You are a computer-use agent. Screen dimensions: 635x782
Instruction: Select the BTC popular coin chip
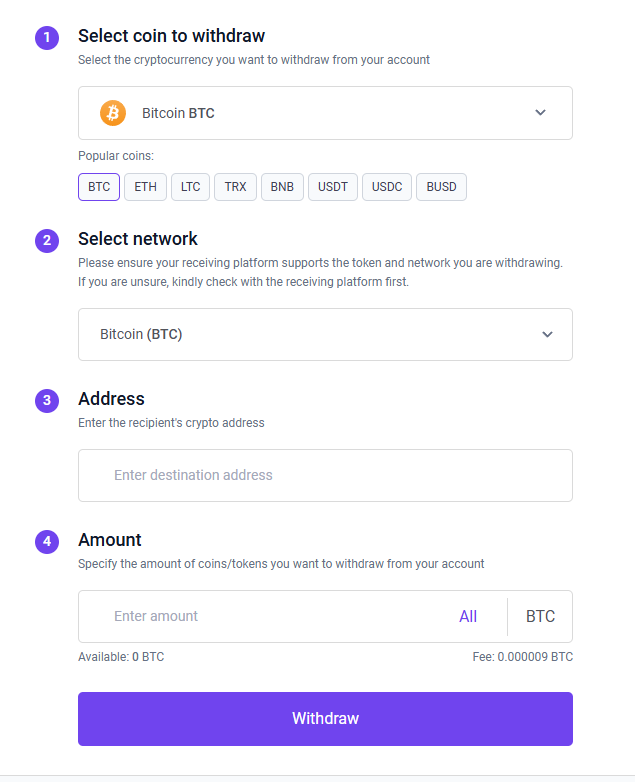point(99,187)
